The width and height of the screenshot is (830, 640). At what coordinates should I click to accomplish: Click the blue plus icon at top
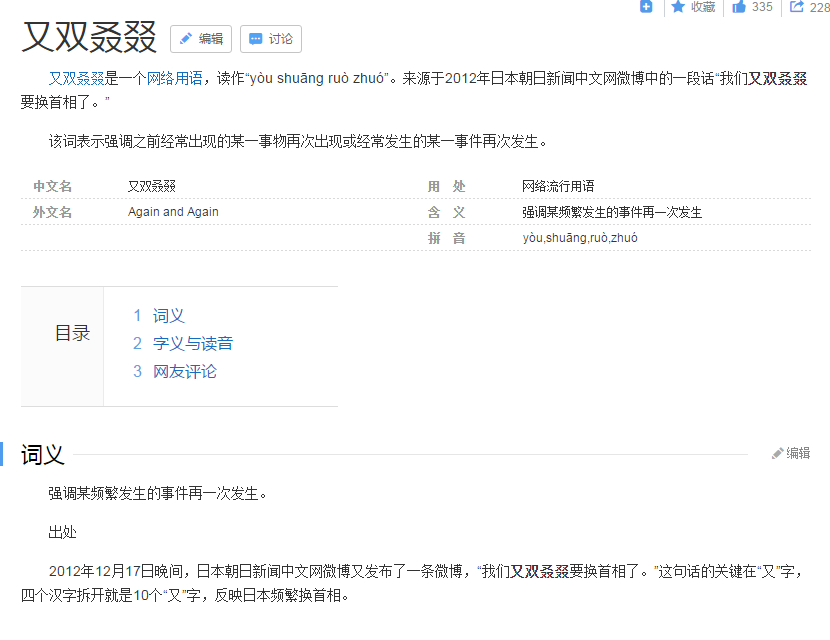tap(646, 6)
